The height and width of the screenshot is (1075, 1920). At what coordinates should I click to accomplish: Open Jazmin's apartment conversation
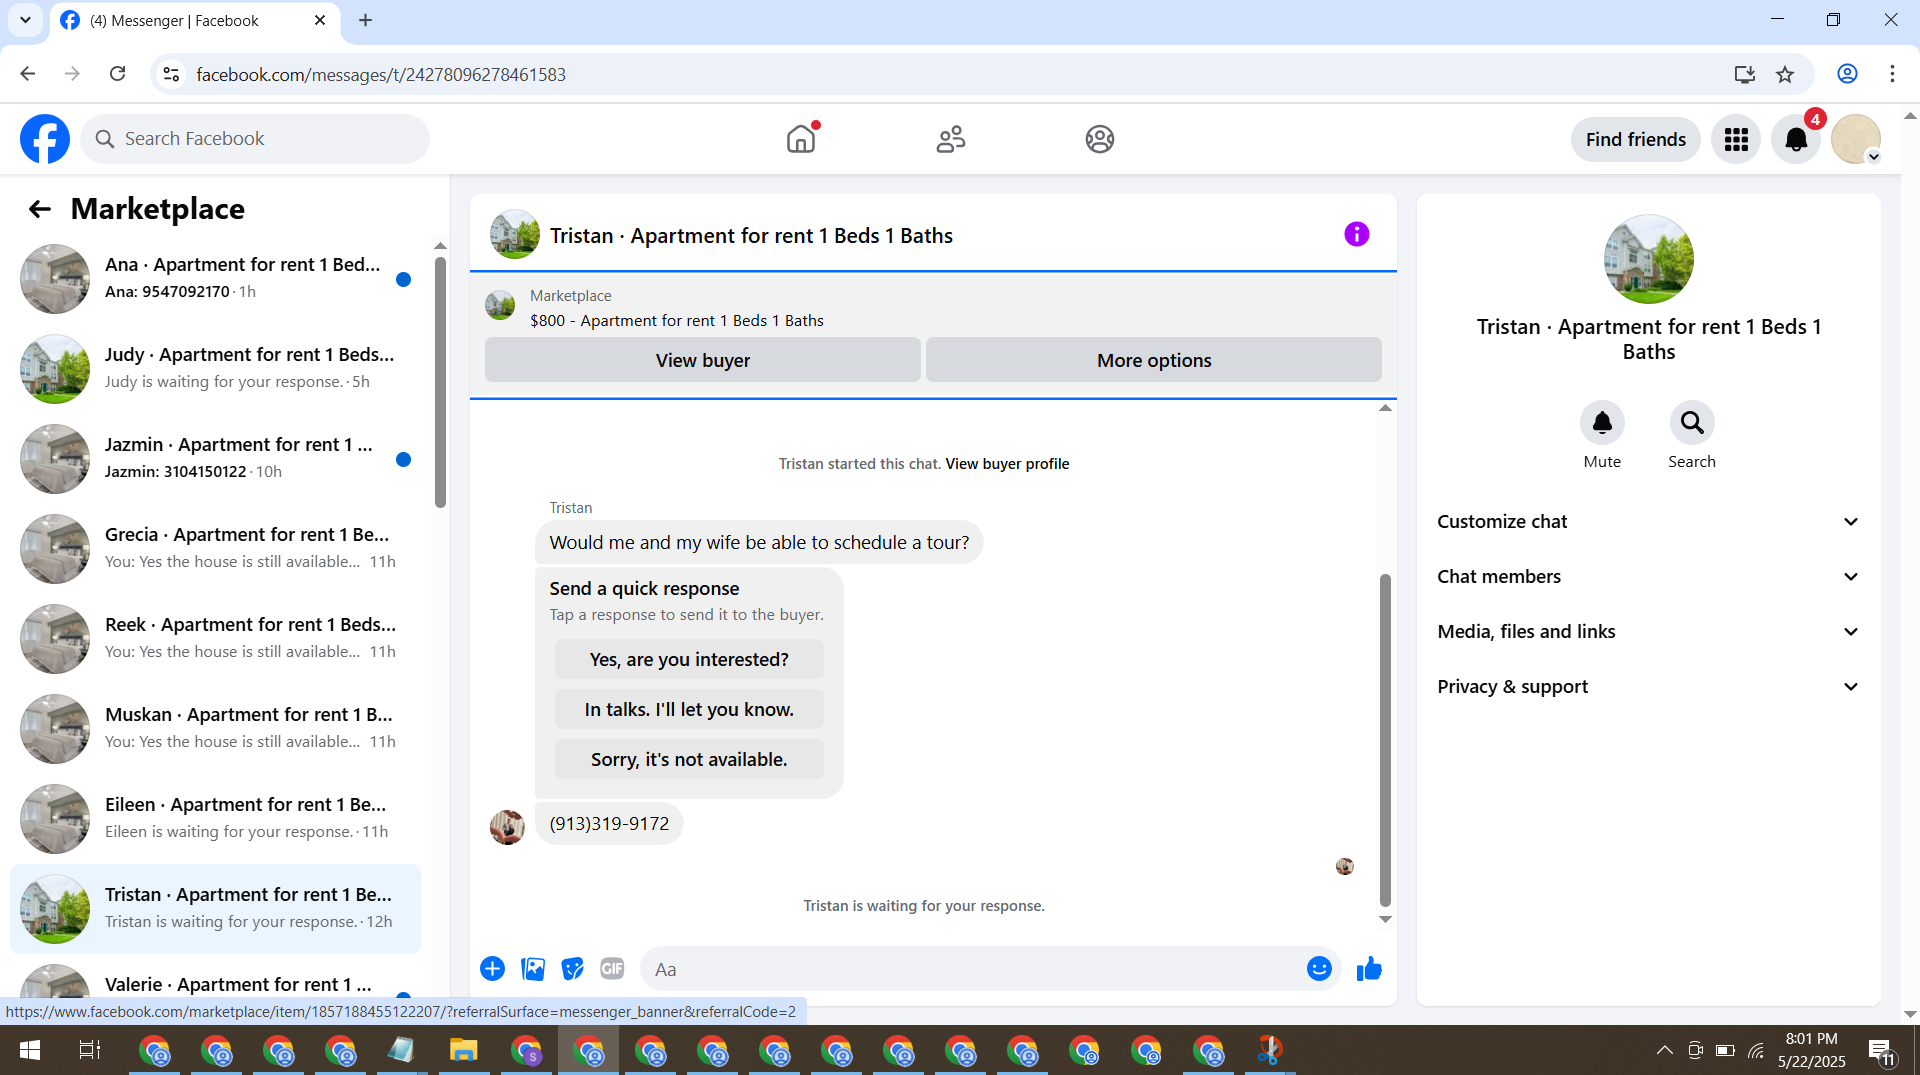[x=215, y=459]
